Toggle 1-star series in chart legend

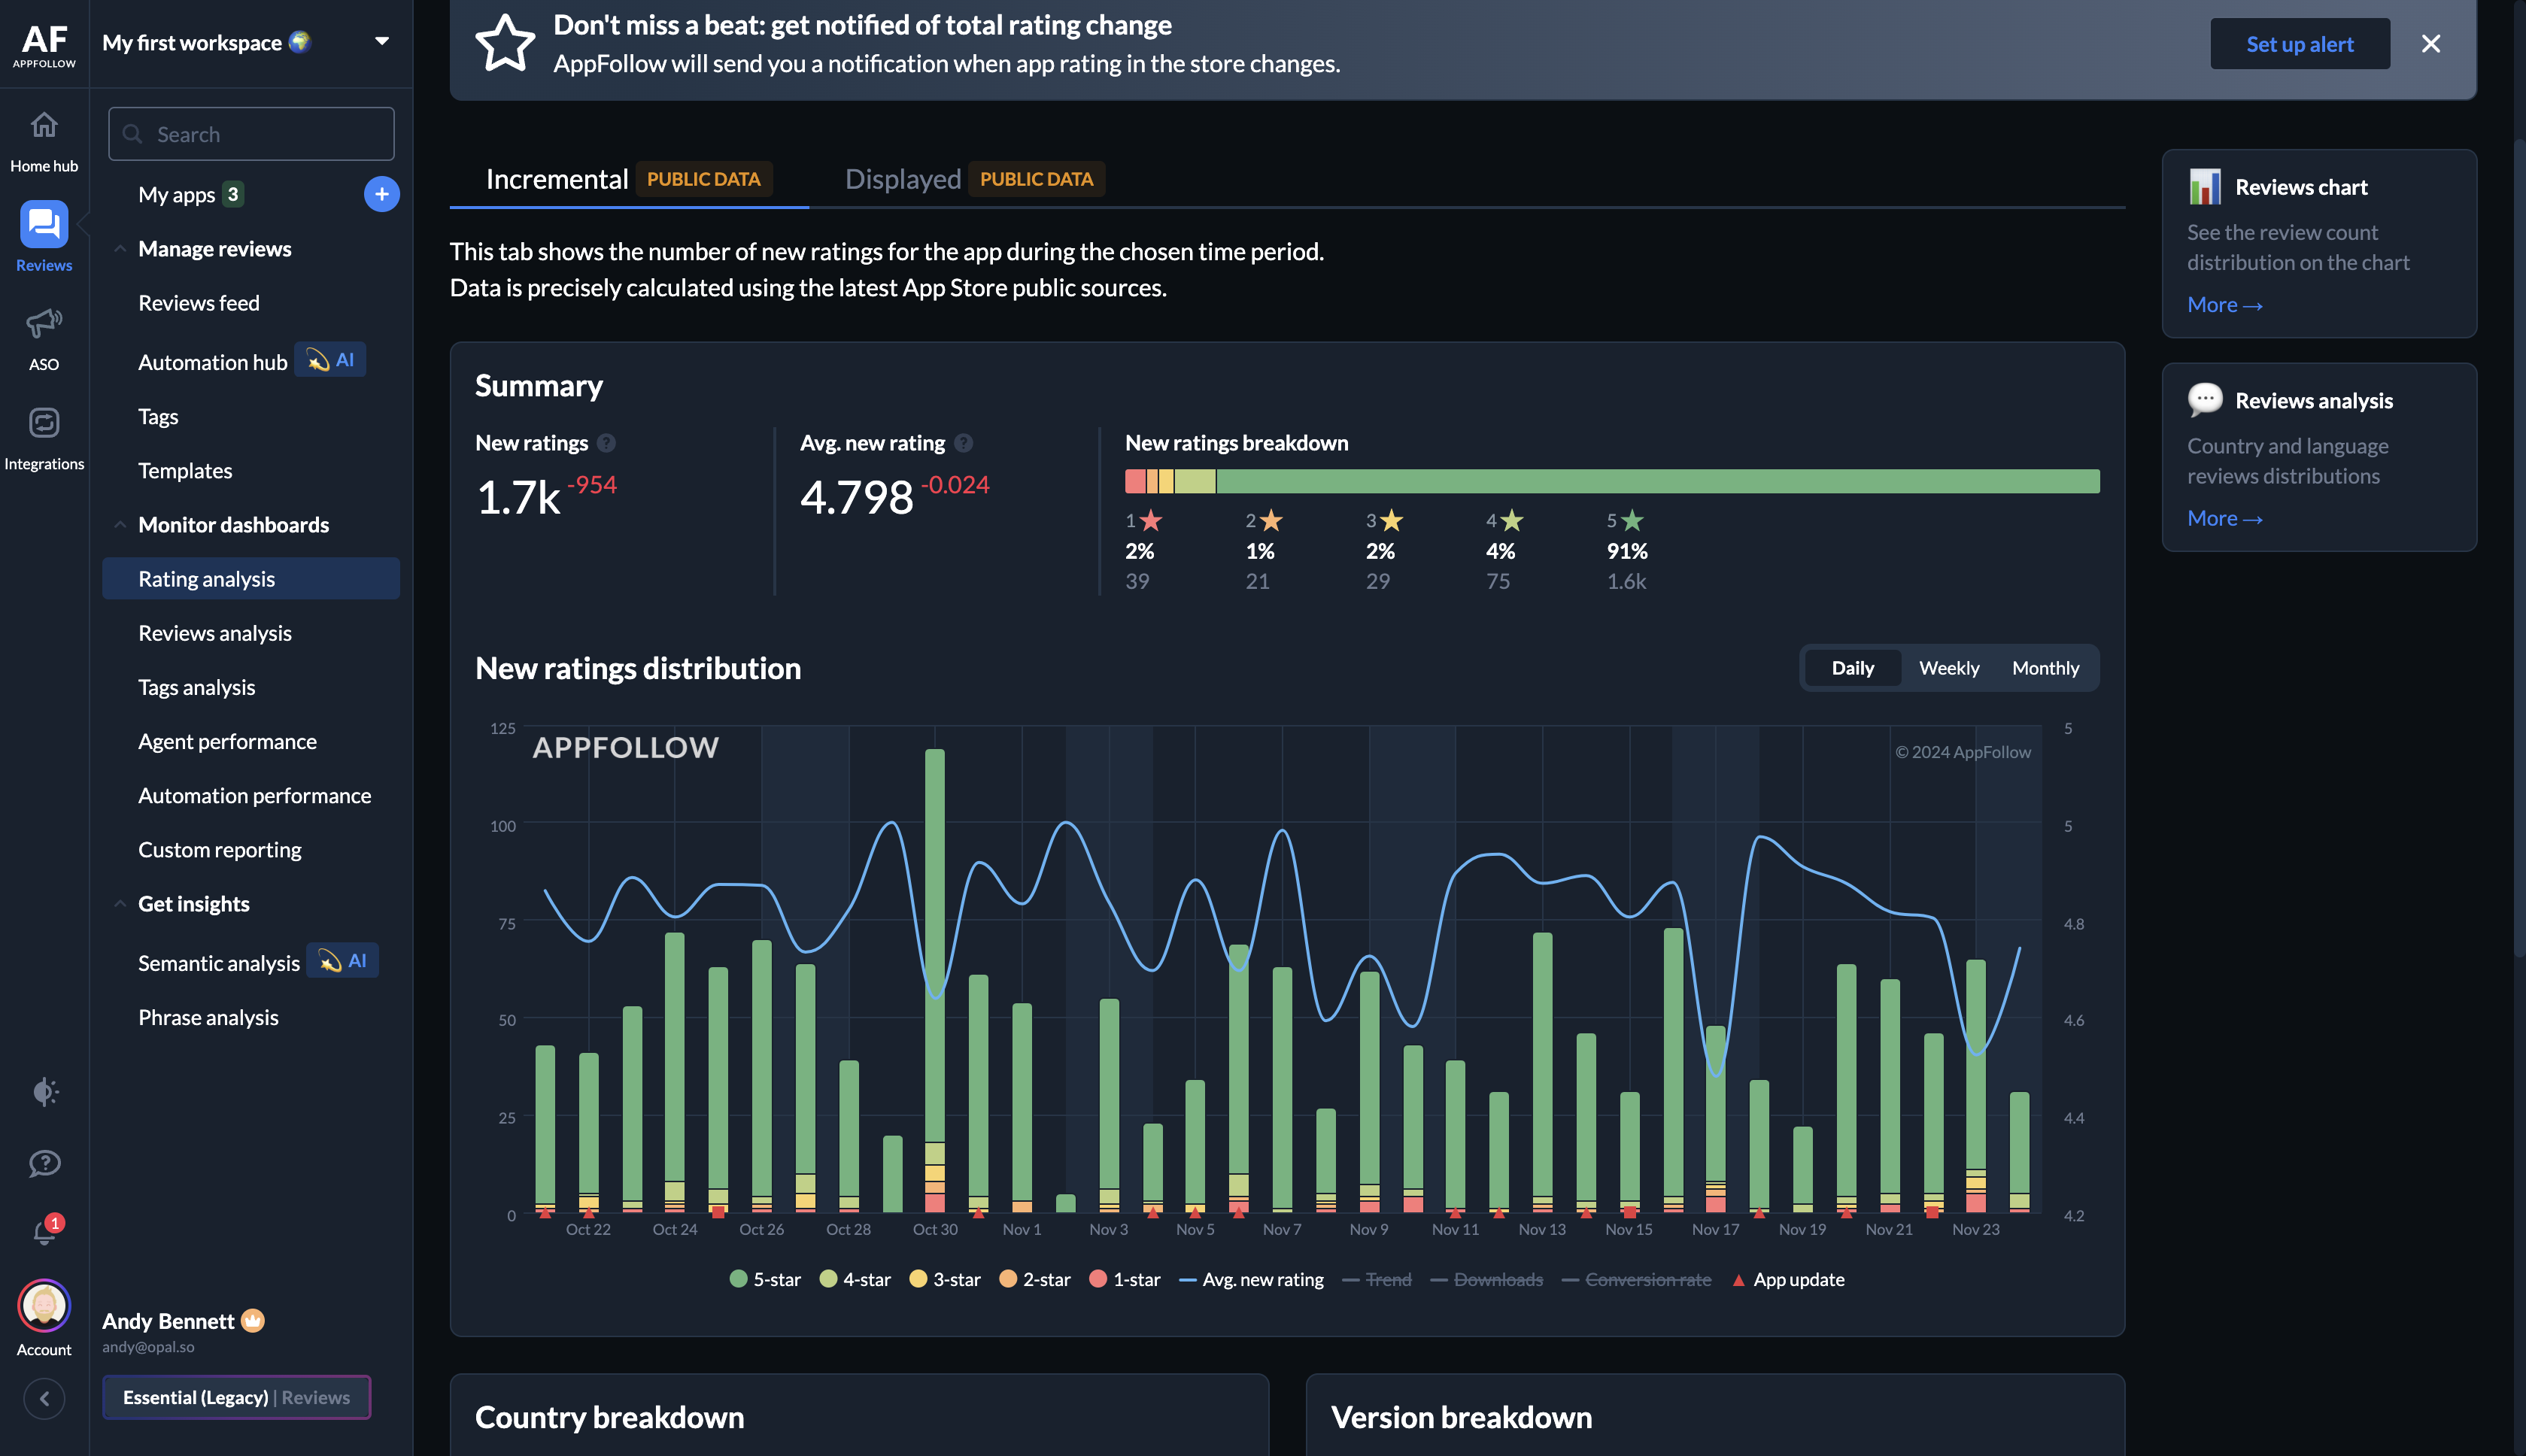(x=1125, y=1280)
